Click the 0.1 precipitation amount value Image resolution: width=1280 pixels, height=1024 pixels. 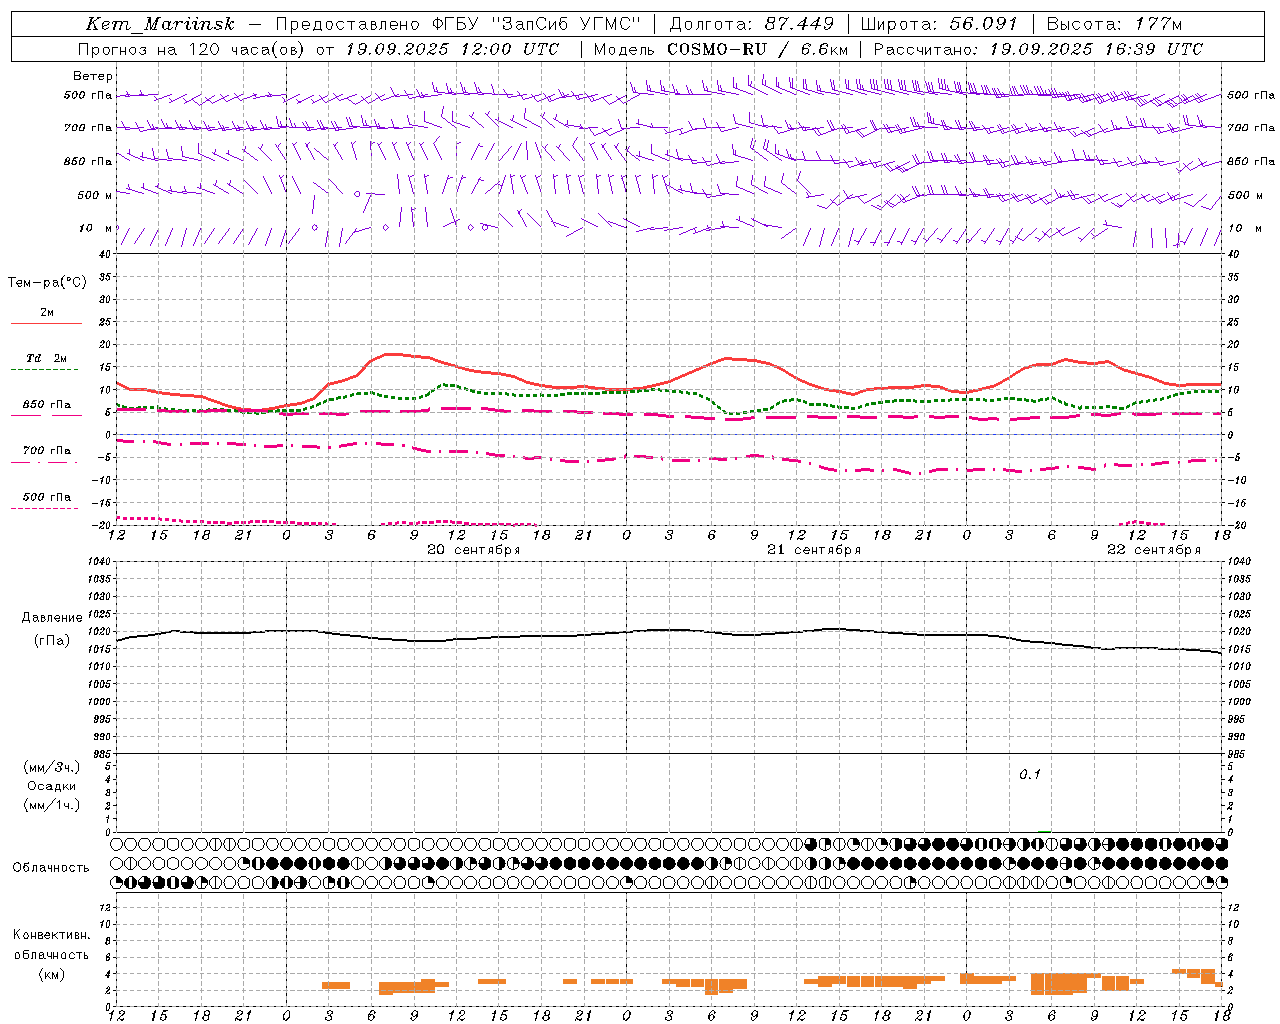click(1030, 775)
